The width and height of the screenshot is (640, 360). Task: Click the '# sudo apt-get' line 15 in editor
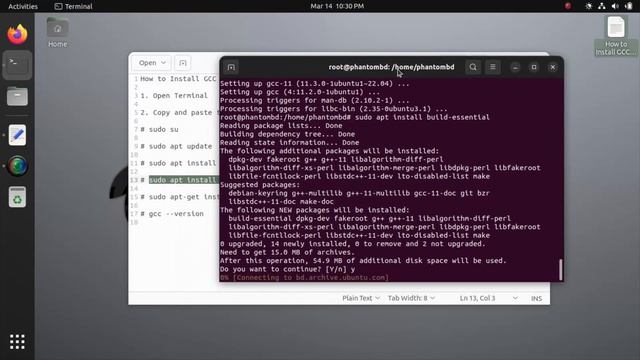[179, 197]
